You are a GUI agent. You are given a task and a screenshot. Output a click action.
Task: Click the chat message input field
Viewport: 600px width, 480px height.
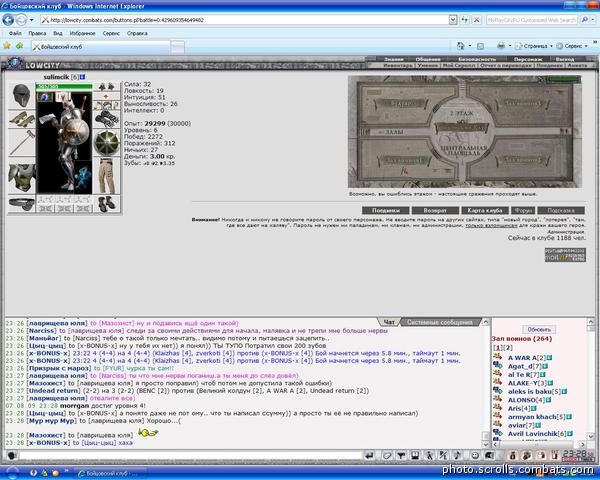coord(190,456)
